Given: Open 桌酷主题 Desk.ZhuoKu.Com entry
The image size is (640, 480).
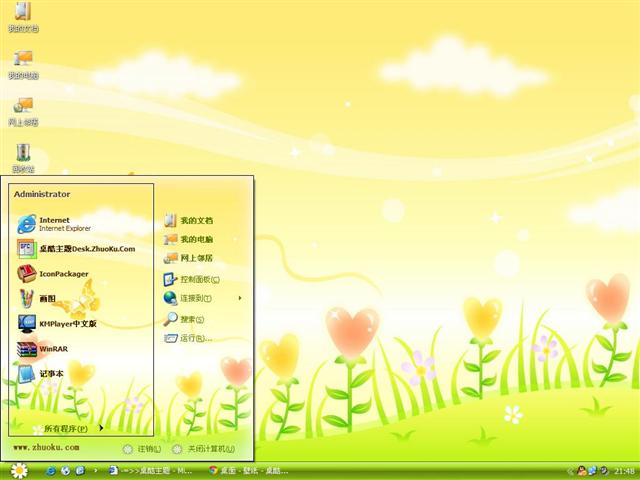Looking at the screenshot, I should point(76,249).
